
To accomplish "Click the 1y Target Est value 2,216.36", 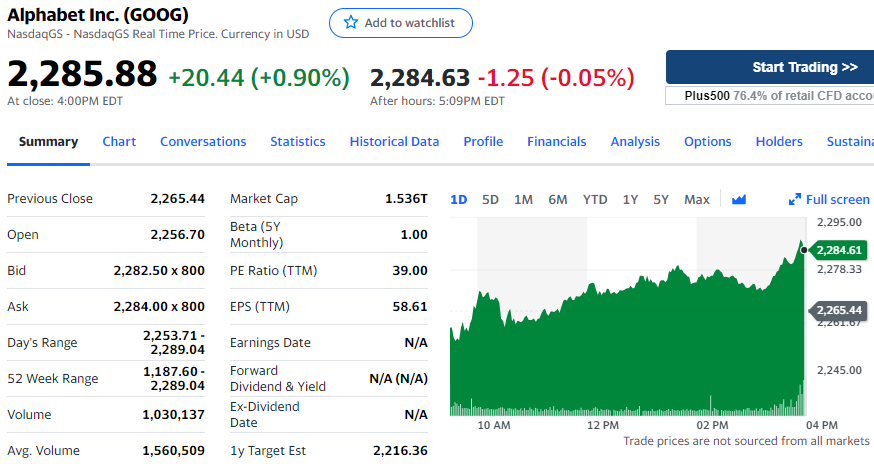I will [400, 451].
